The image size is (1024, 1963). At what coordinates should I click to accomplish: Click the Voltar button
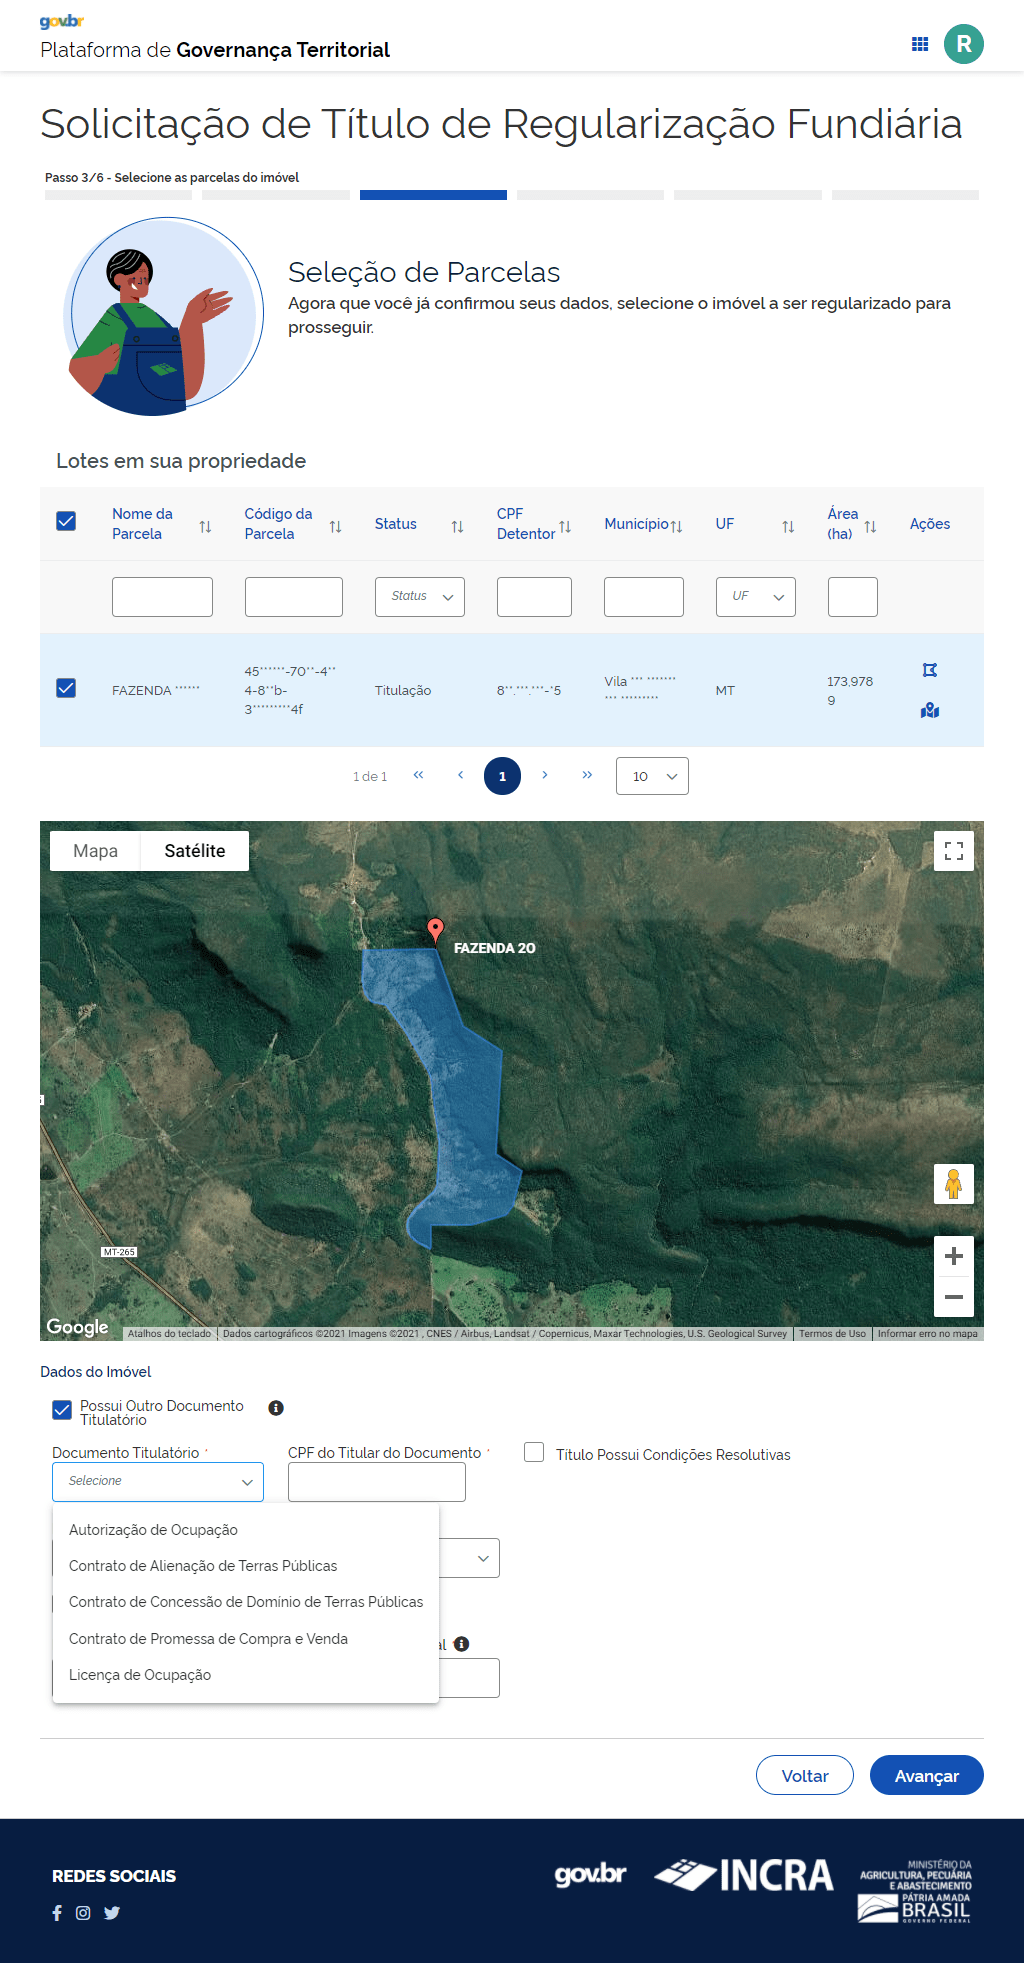click(804, 1776)
